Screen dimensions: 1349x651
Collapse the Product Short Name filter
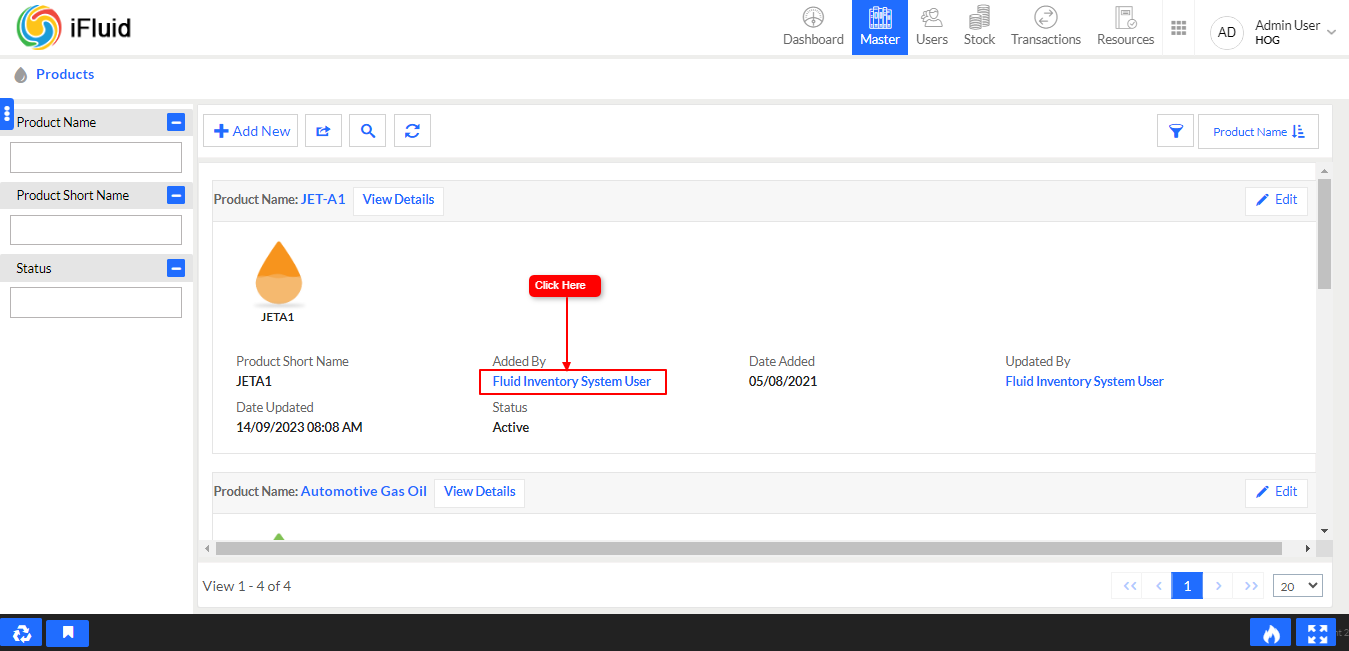tap(176, 195)
